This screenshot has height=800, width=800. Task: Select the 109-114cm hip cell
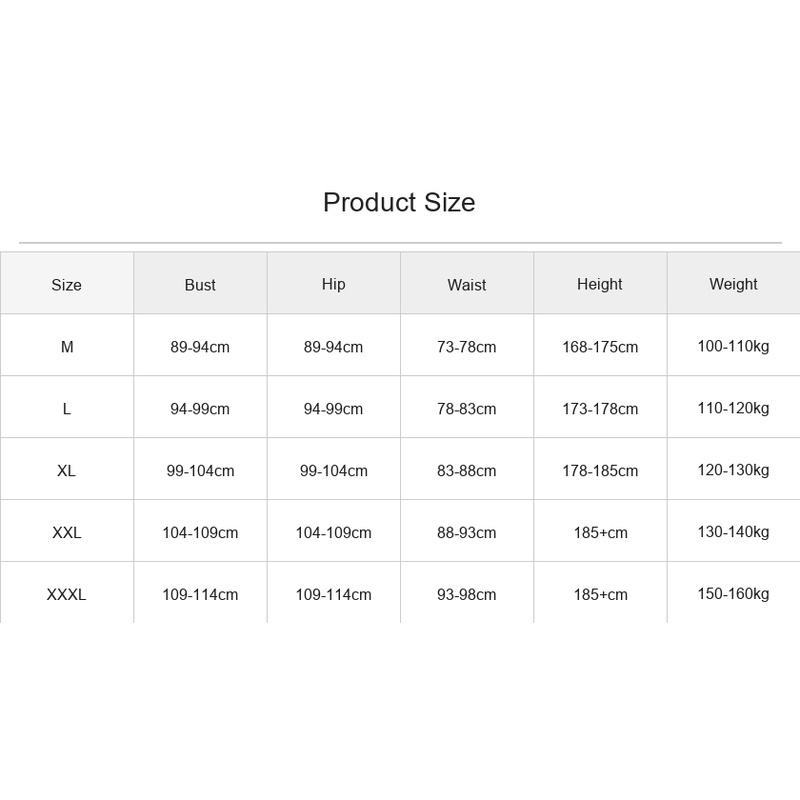(334, 594)
